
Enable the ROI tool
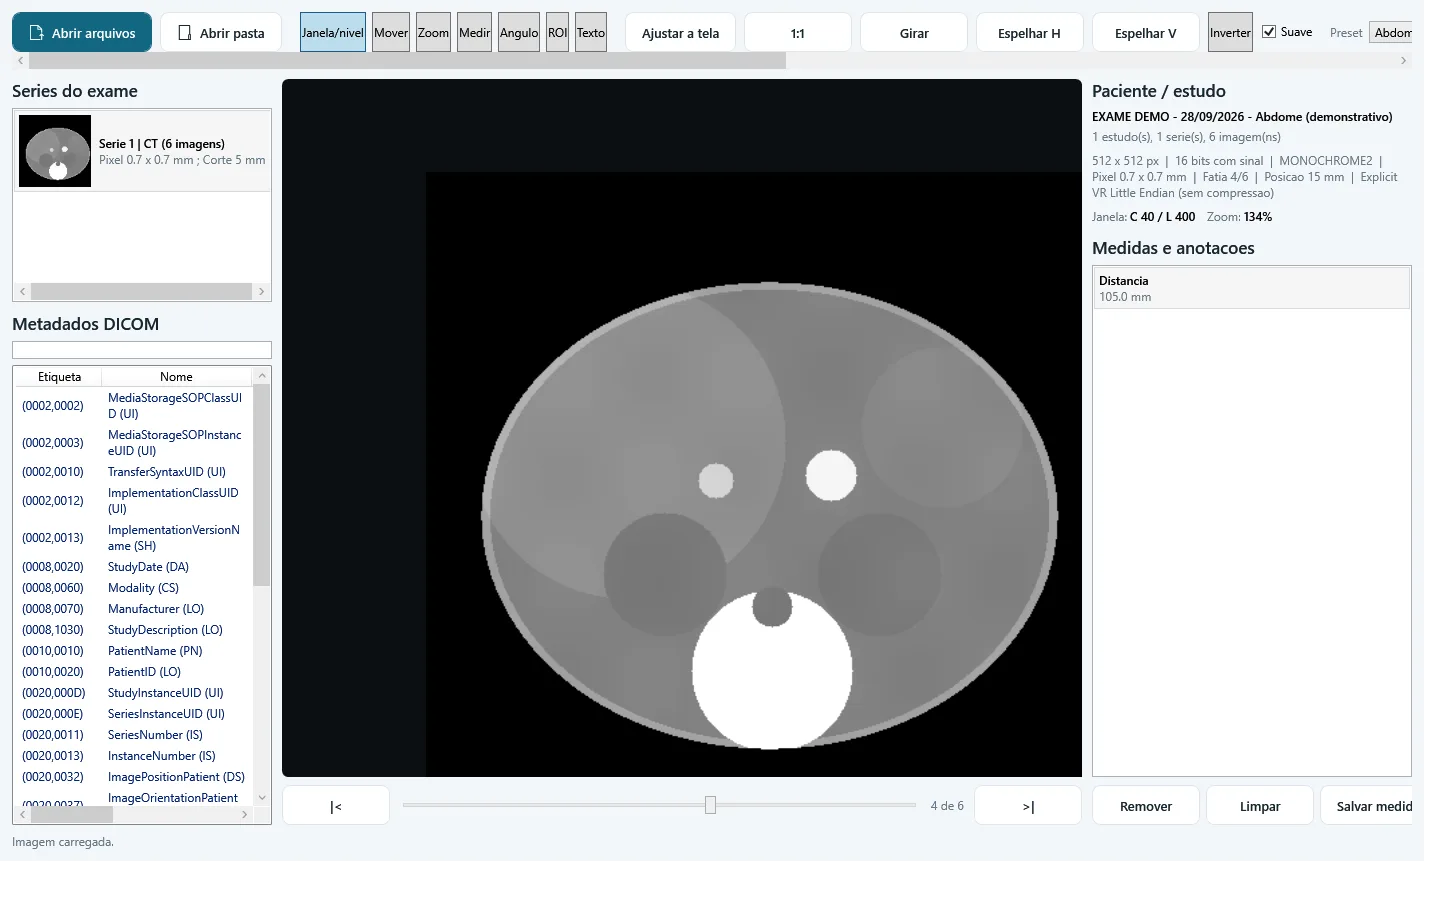tap(558, 33)
